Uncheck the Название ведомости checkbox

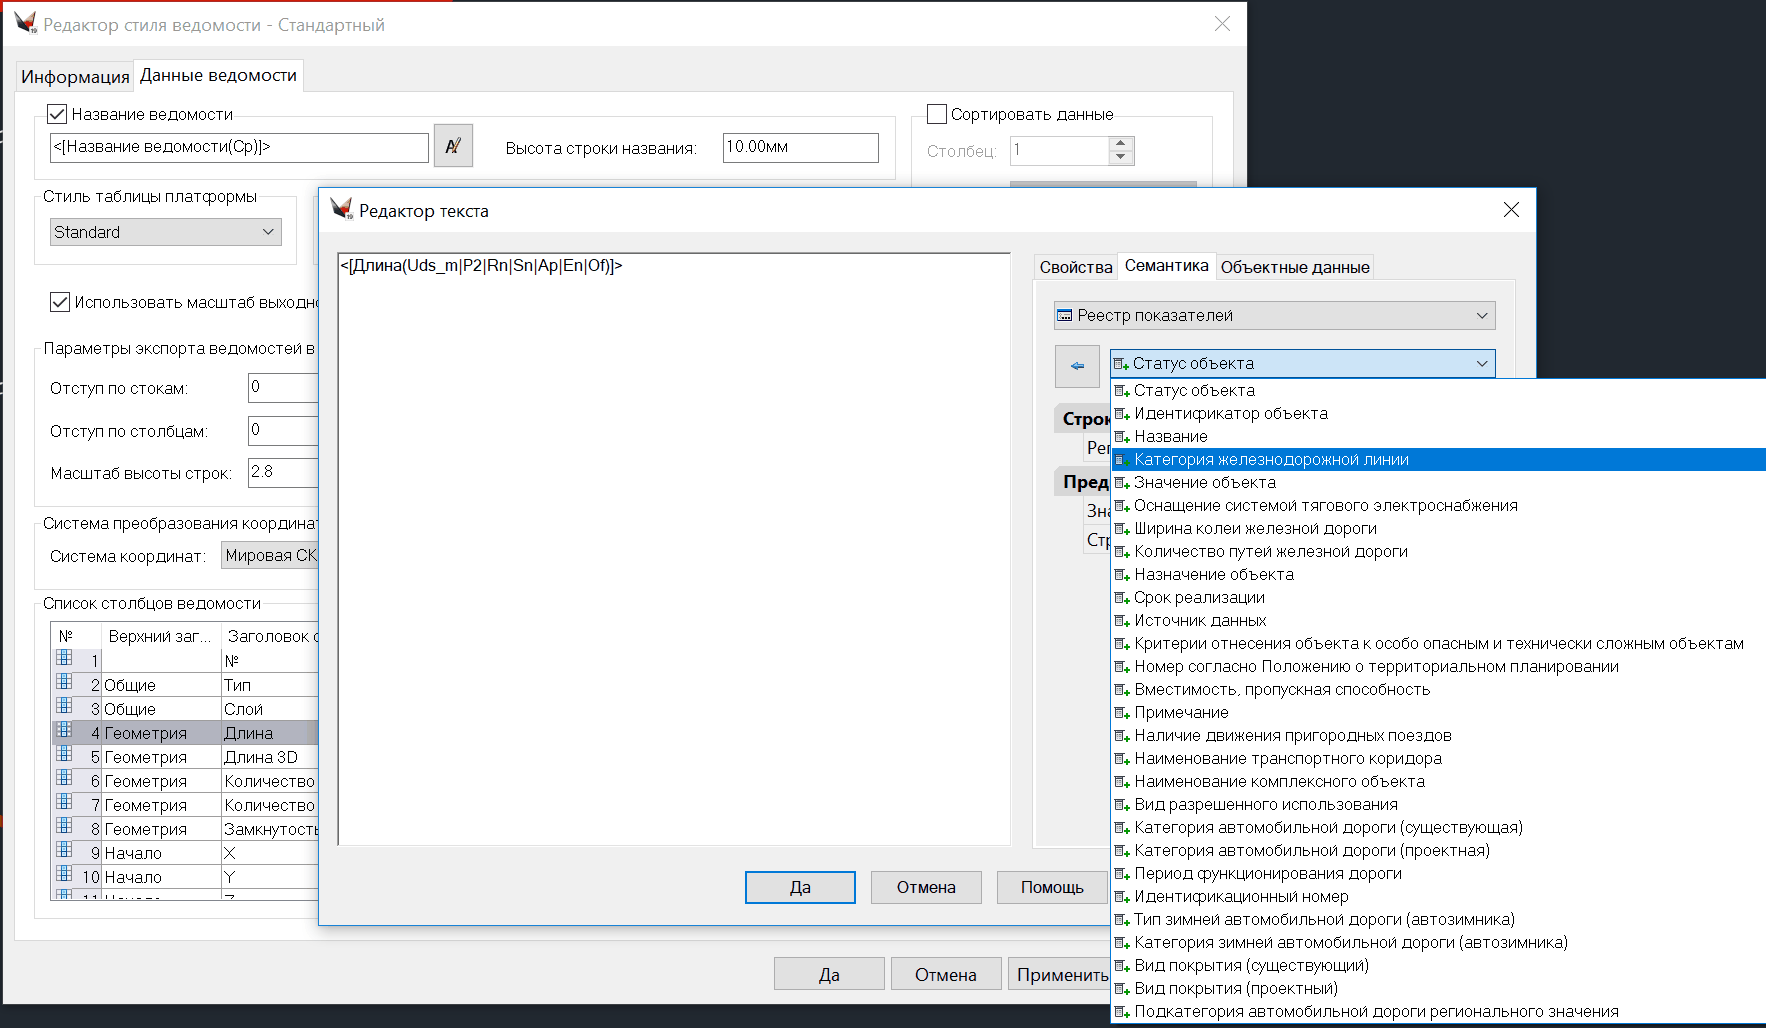click(58, 114)
